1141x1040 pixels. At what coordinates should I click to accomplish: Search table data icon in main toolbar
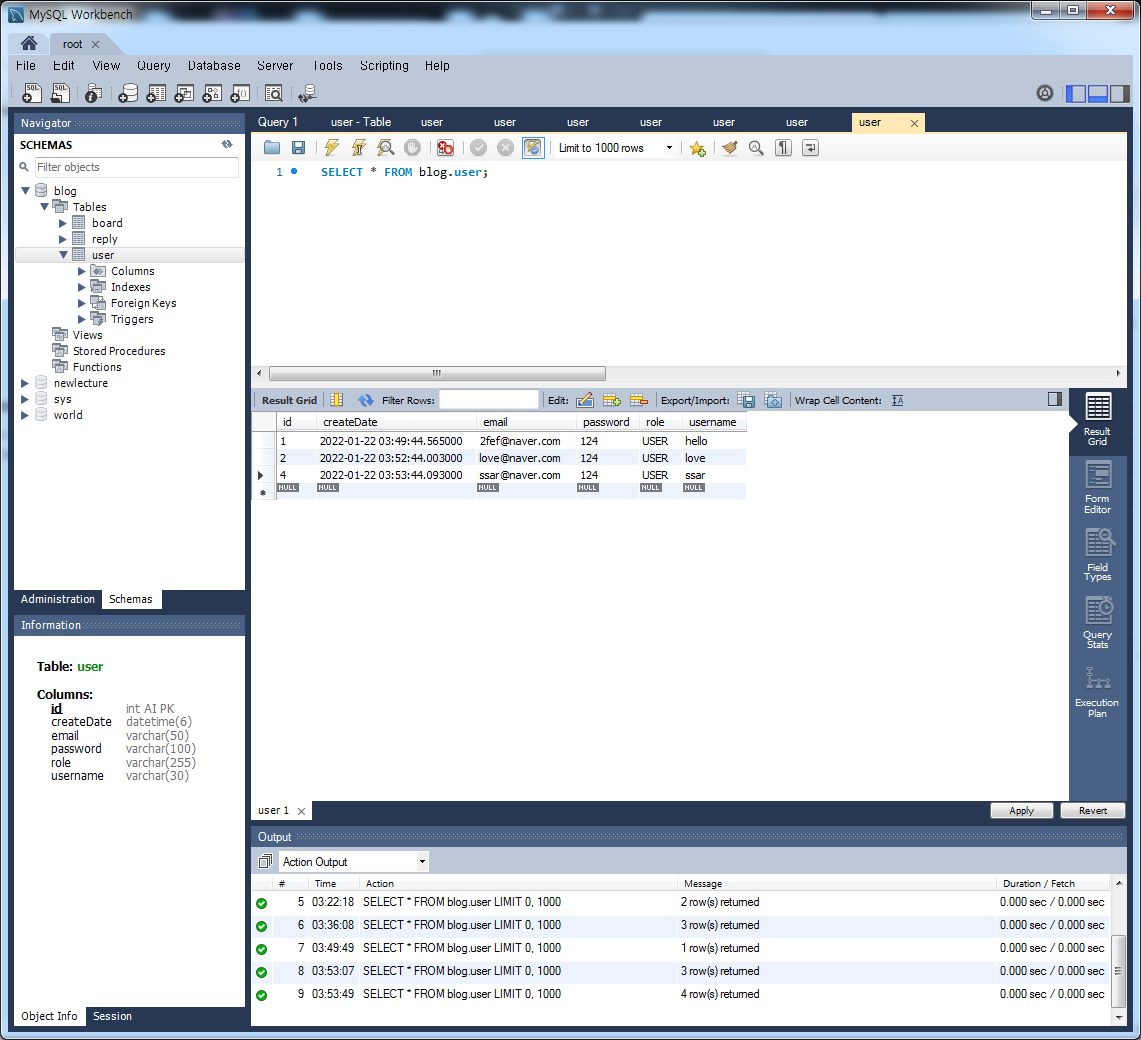click(274, 92)
